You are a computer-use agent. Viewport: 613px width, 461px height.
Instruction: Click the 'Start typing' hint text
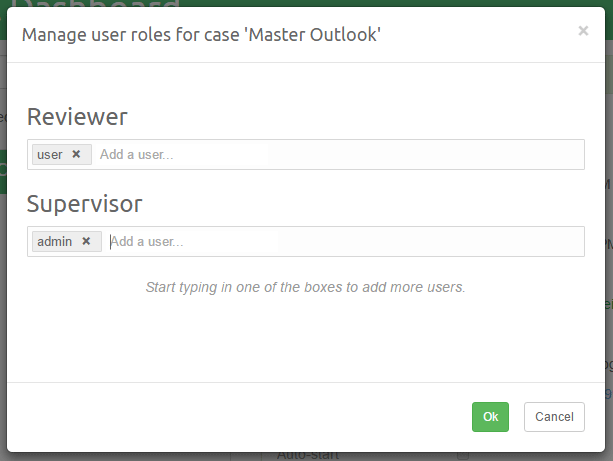point(306,287)
